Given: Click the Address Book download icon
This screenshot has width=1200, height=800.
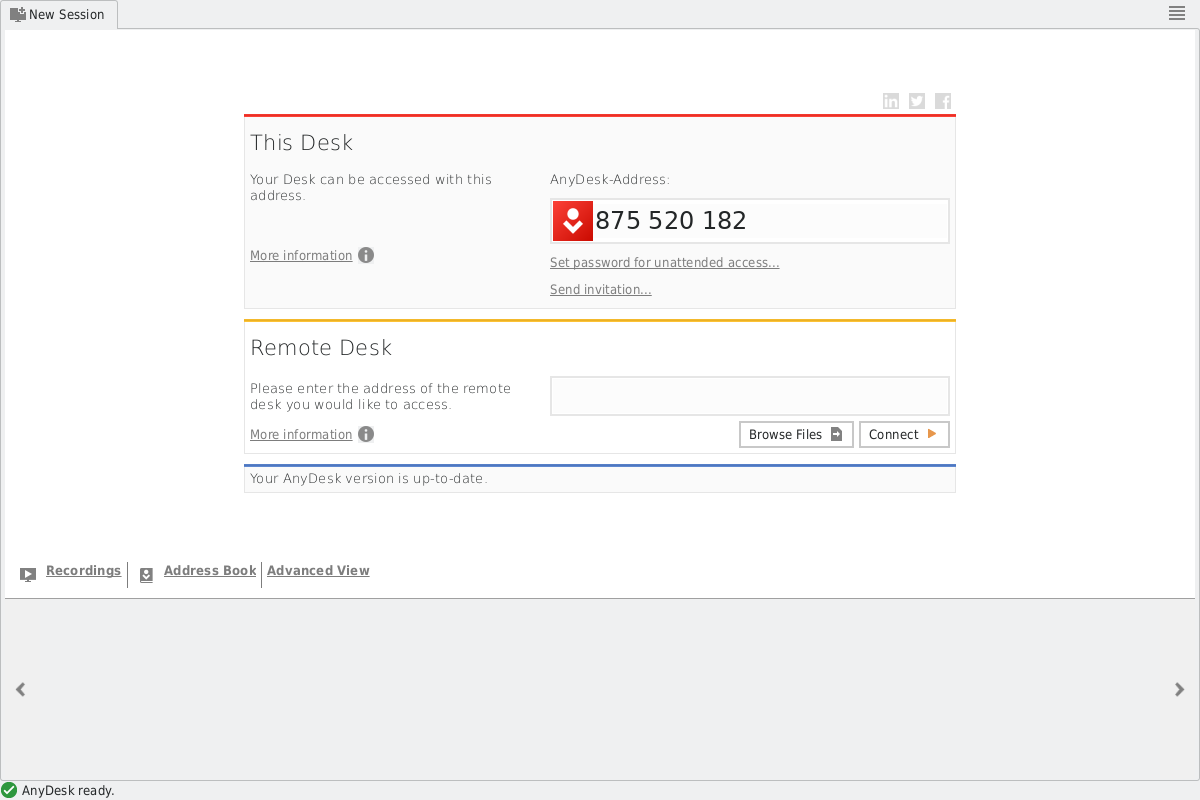Looking at the screenshot, I should coord(146,574).
